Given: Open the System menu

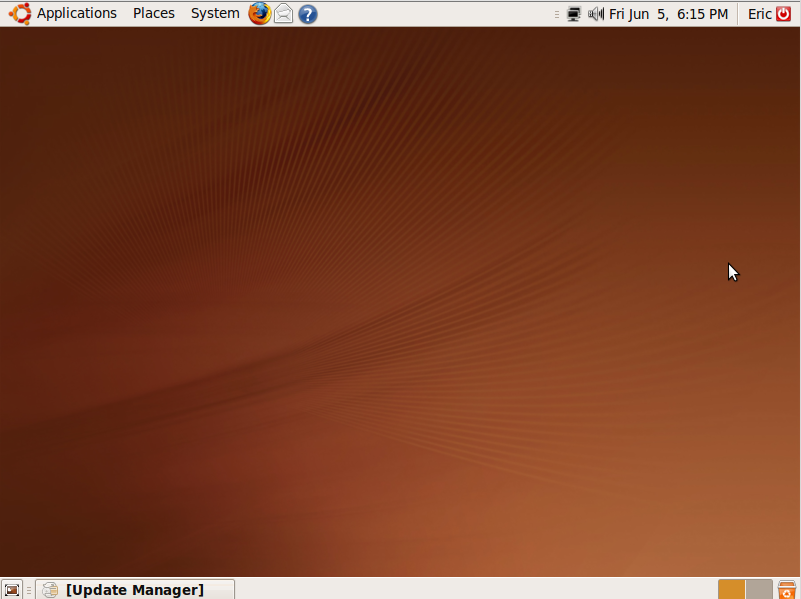Looking at the screenshot, I should tap(215, 14).
